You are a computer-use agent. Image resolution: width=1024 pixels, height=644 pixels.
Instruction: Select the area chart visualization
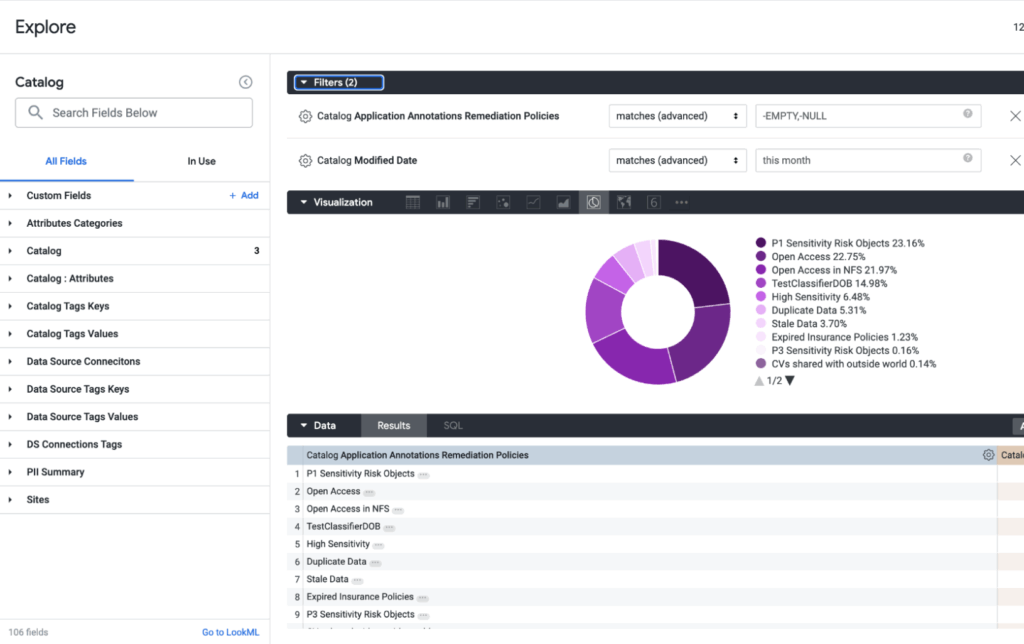tap(563, 202)
